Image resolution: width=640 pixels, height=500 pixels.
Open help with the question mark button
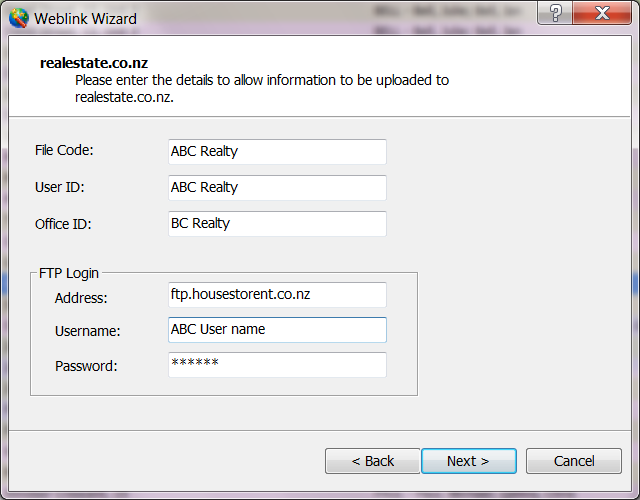[555, 13]
